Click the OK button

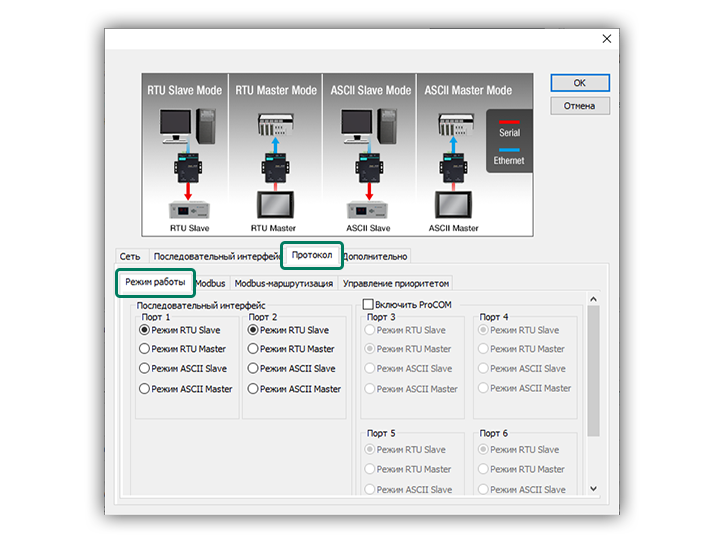pyautogui.click(x=579, y=83)
